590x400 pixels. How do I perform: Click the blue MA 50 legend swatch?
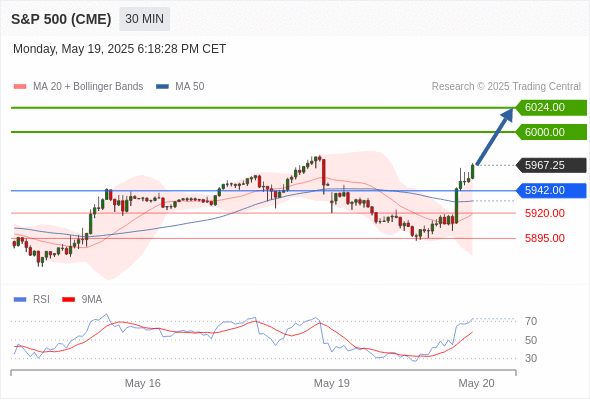[x=162, y=87]
